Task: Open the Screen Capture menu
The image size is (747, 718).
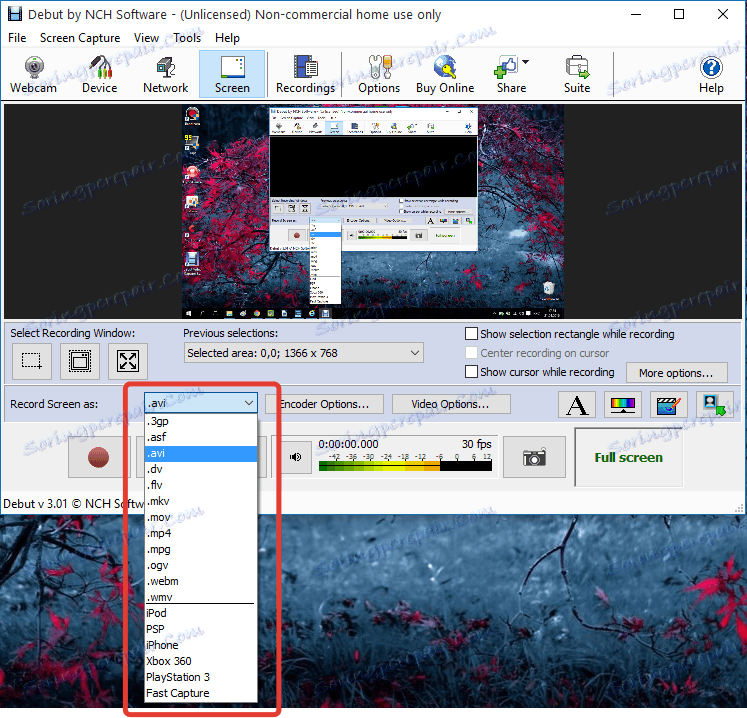Action: tap(80, 38)
